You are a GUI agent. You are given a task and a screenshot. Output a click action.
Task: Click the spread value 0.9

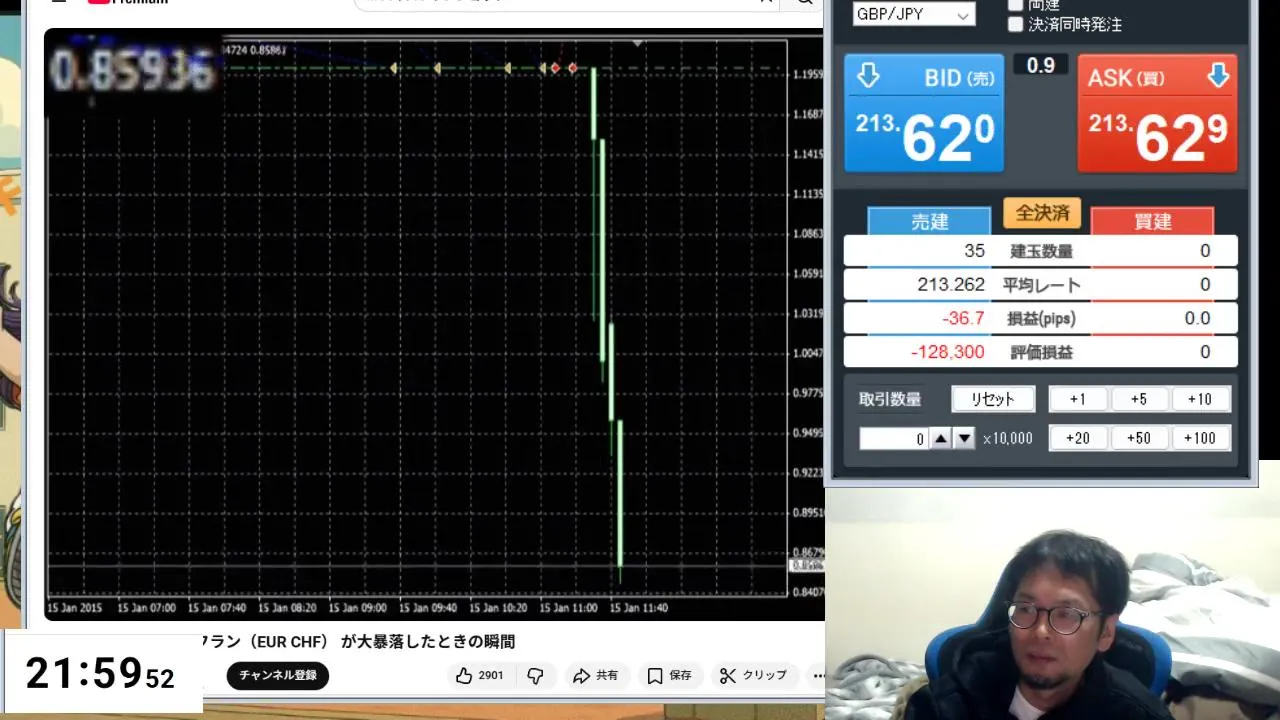click(1041, 65)
